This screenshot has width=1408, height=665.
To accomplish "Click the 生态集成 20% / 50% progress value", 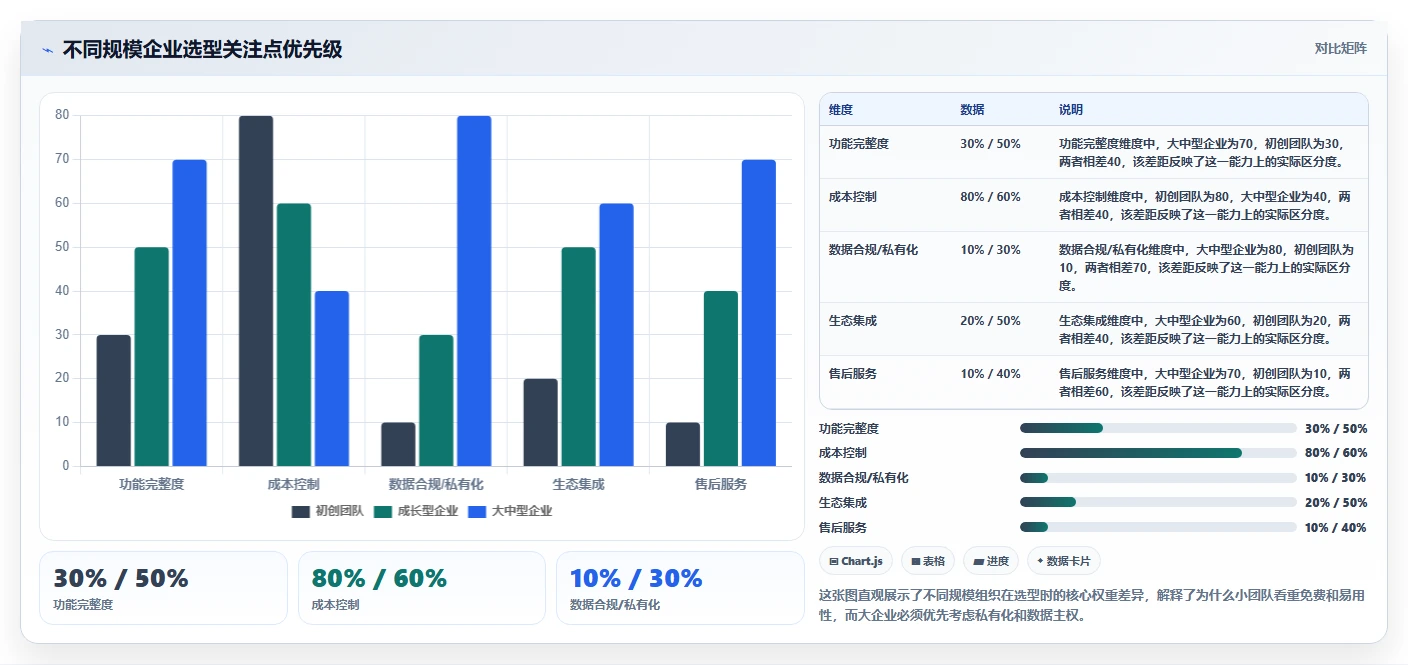I will coord(1336,503).
